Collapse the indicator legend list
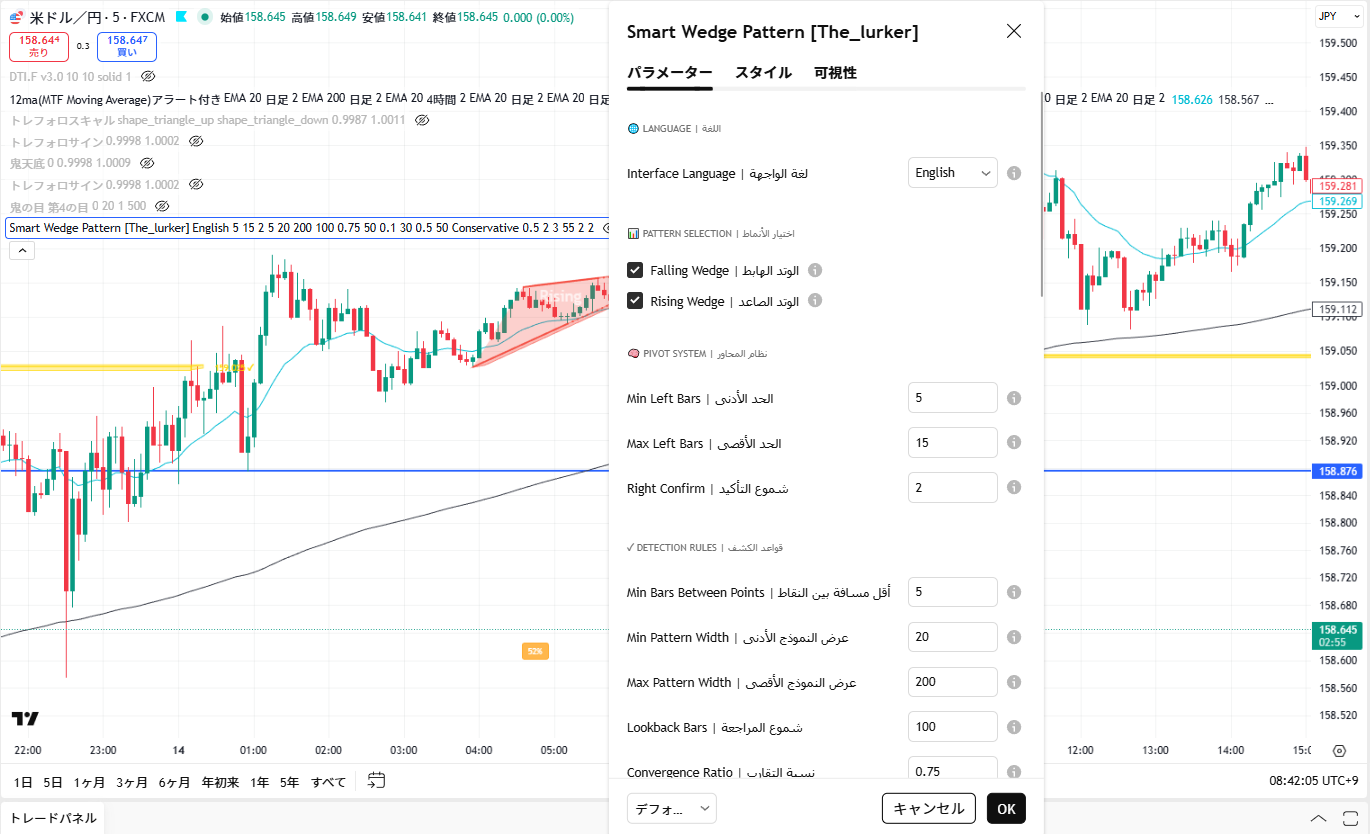The image size is (1370, 834). pos(21,251)
